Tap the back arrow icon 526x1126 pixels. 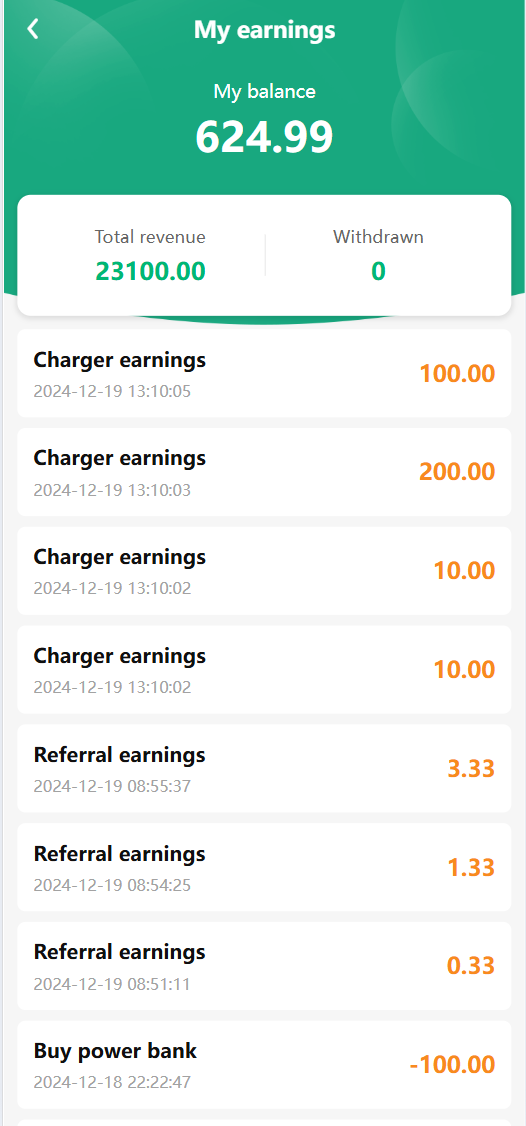coord(32,29)
